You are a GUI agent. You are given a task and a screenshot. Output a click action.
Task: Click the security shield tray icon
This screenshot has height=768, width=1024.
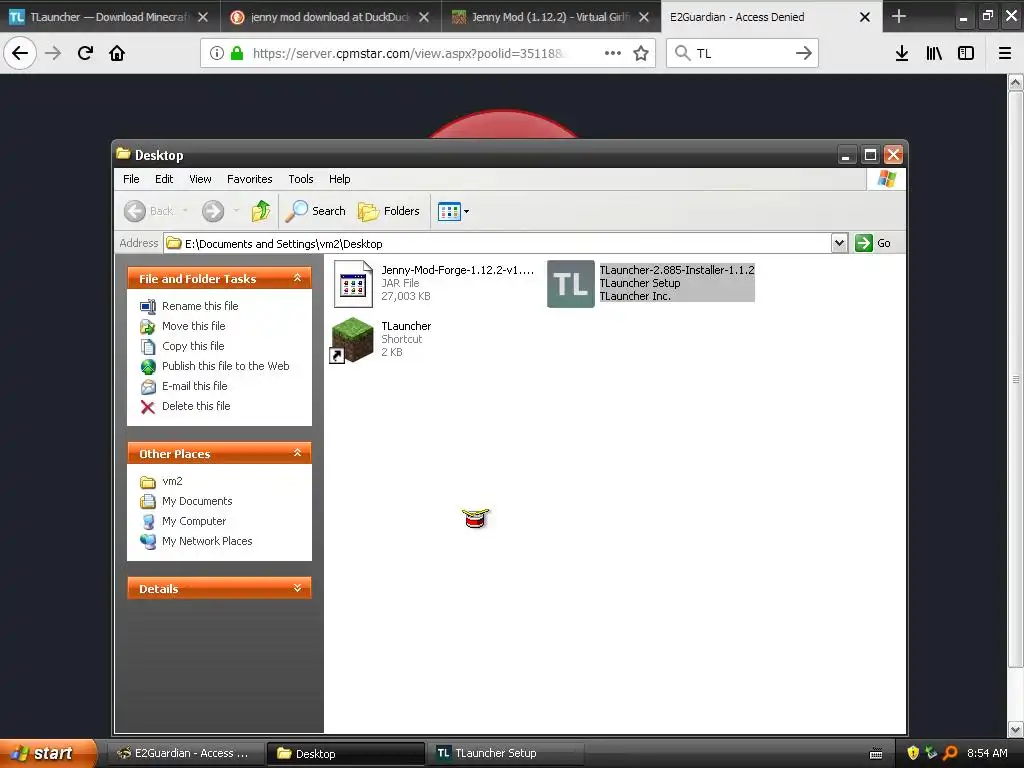pos(913,753)
